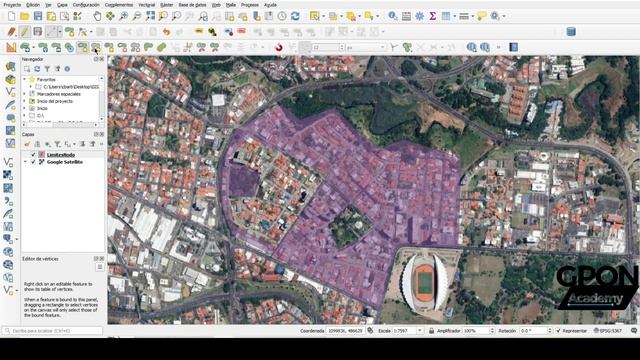This screenshot has width=640, height=360.
Task: Expand Marcadores espaciales in browser
Action: (25, 94)
